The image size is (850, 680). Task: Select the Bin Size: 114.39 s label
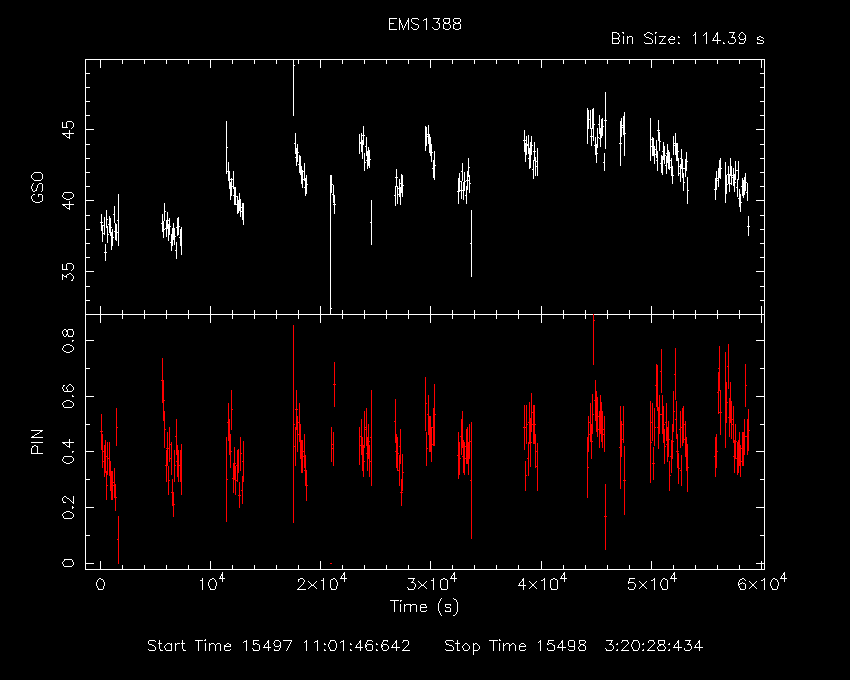pos(687,39)
